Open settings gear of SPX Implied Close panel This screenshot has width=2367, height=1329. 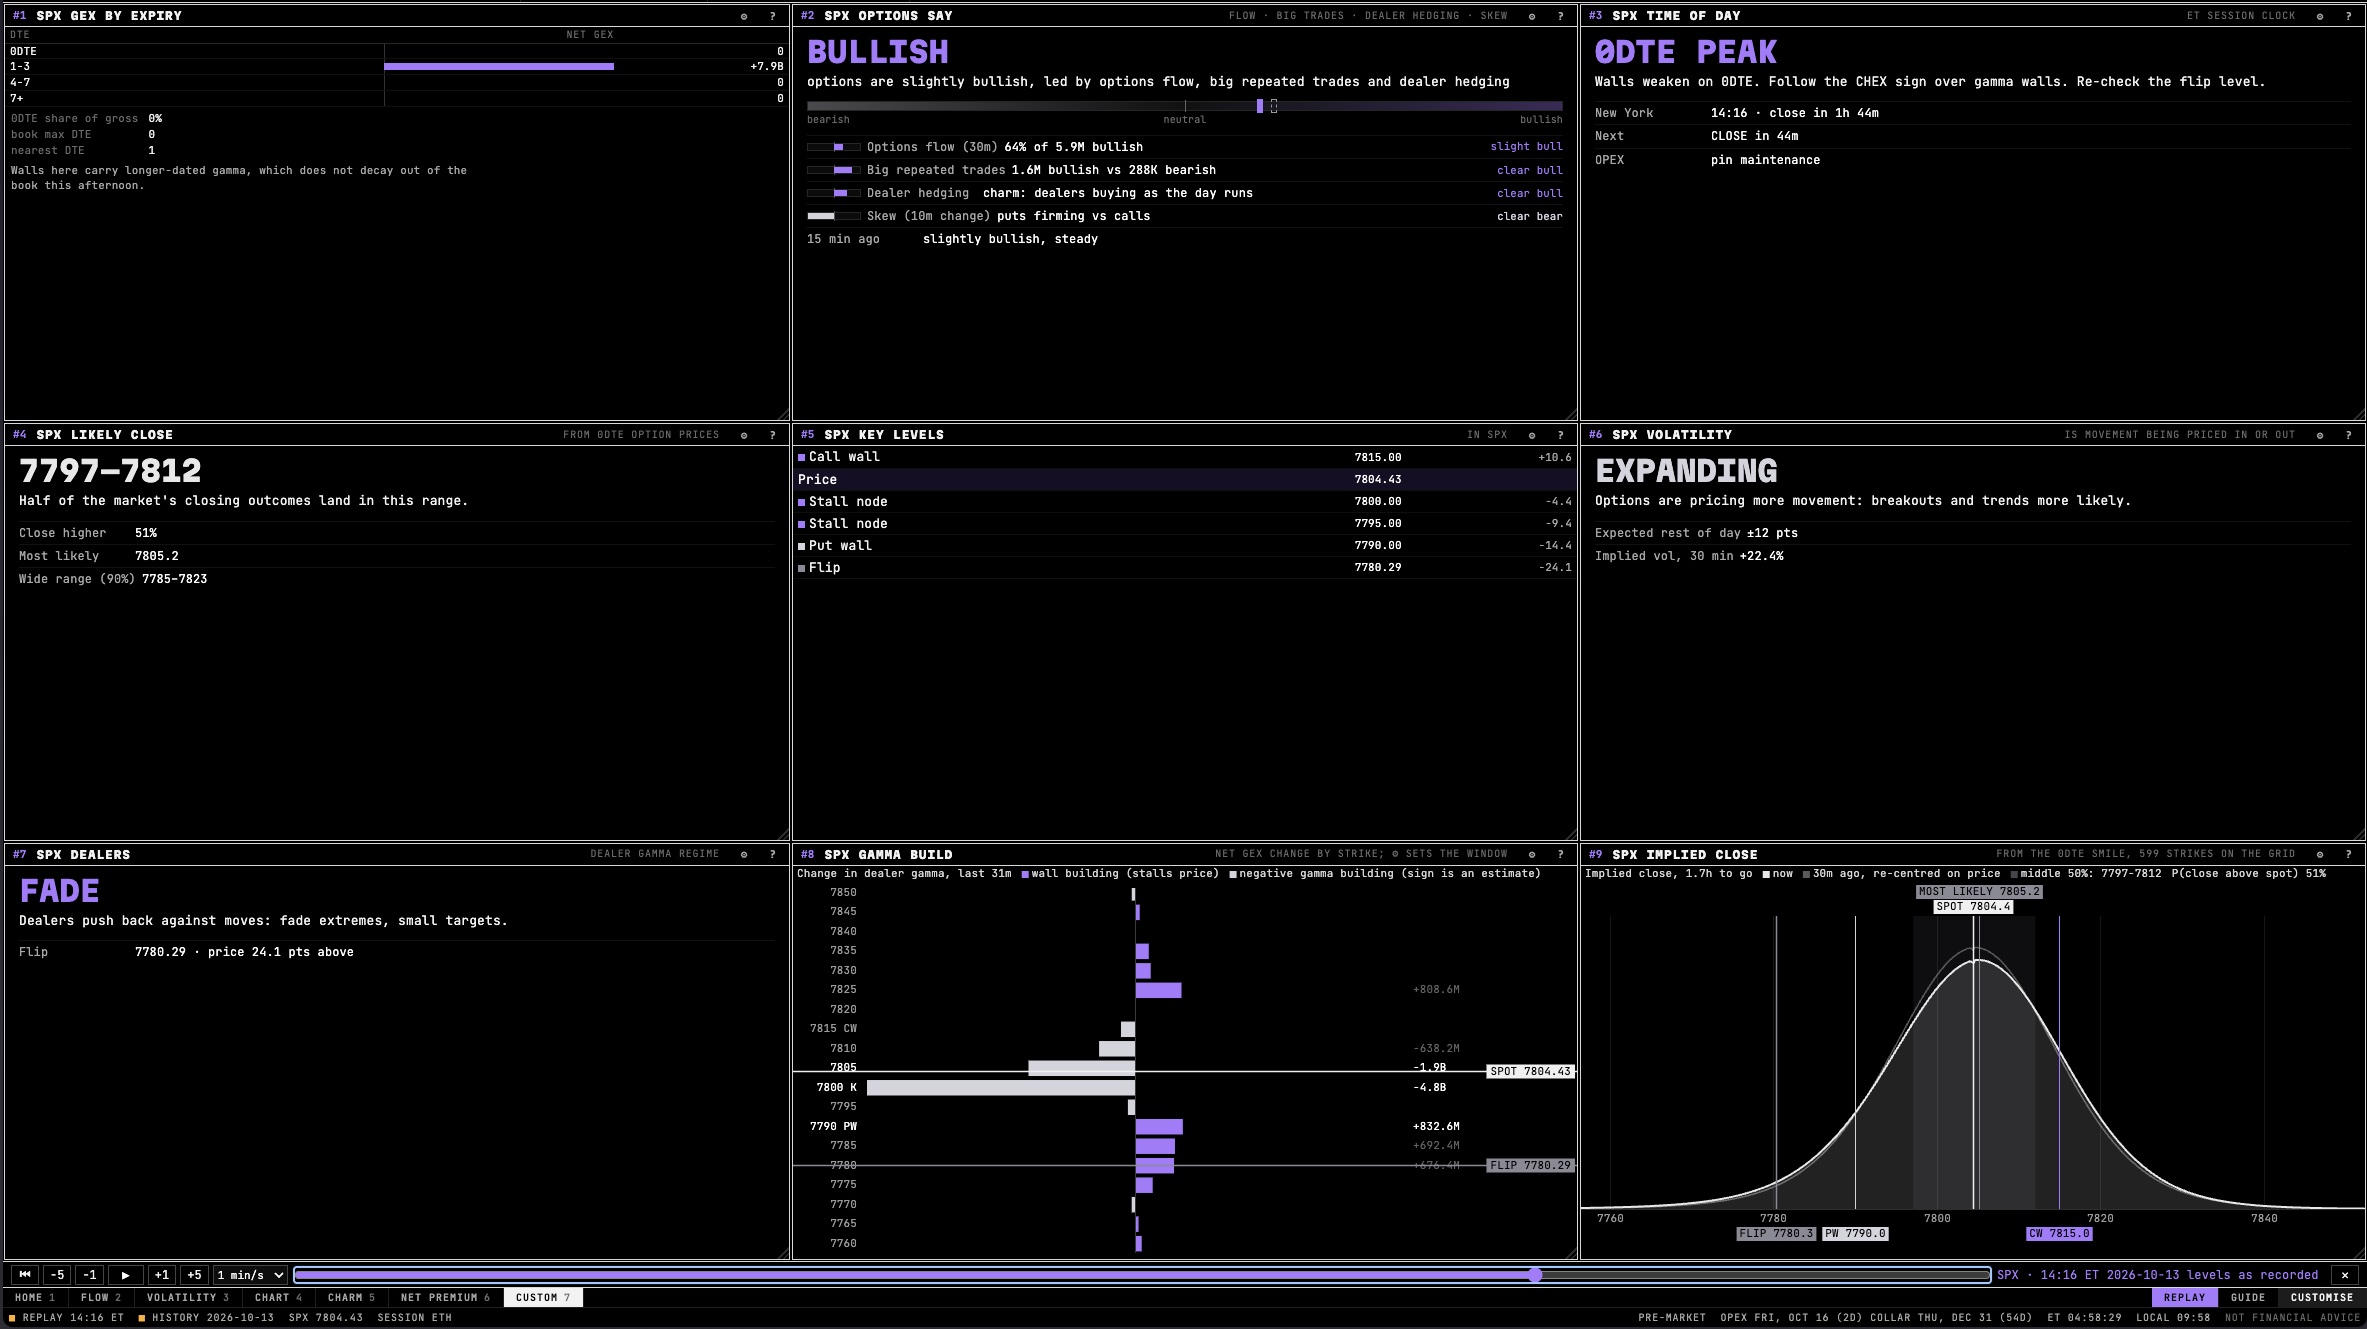click(2320, 855)
